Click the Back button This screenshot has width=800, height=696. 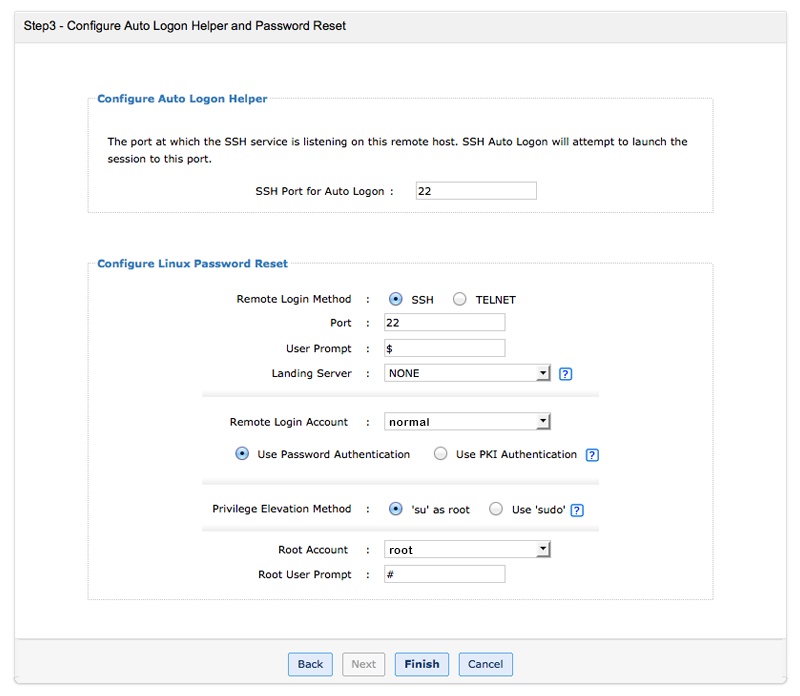pos(310,664)
